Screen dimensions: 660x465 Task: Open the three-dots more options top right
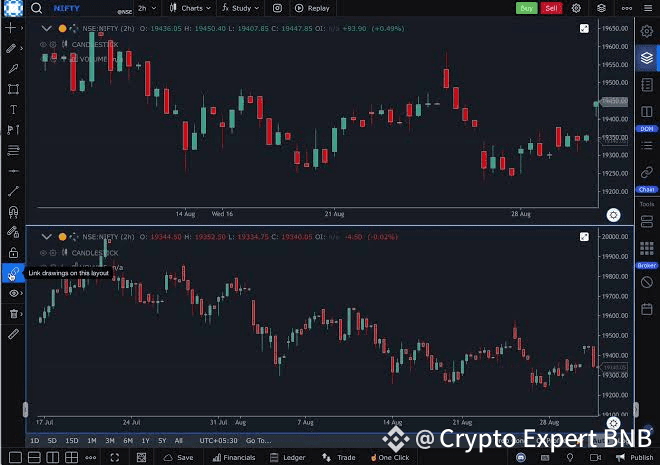click(x=627, y=8)
